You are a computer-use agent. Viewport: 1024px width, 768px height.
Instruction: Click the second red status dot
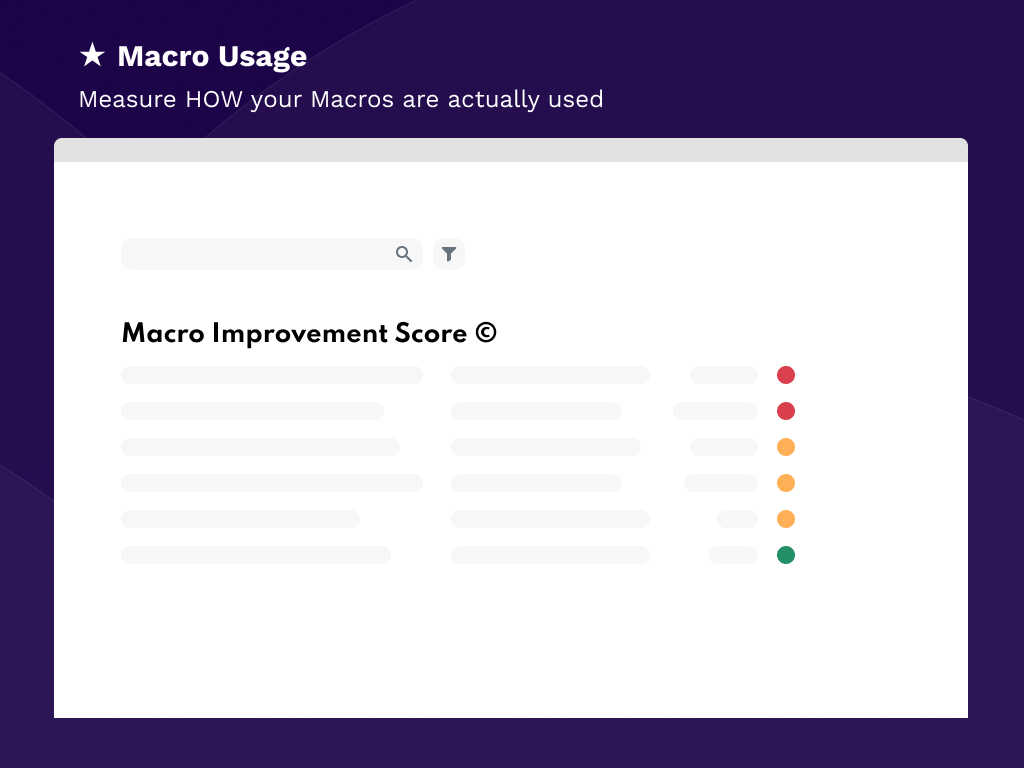[786, 411]
